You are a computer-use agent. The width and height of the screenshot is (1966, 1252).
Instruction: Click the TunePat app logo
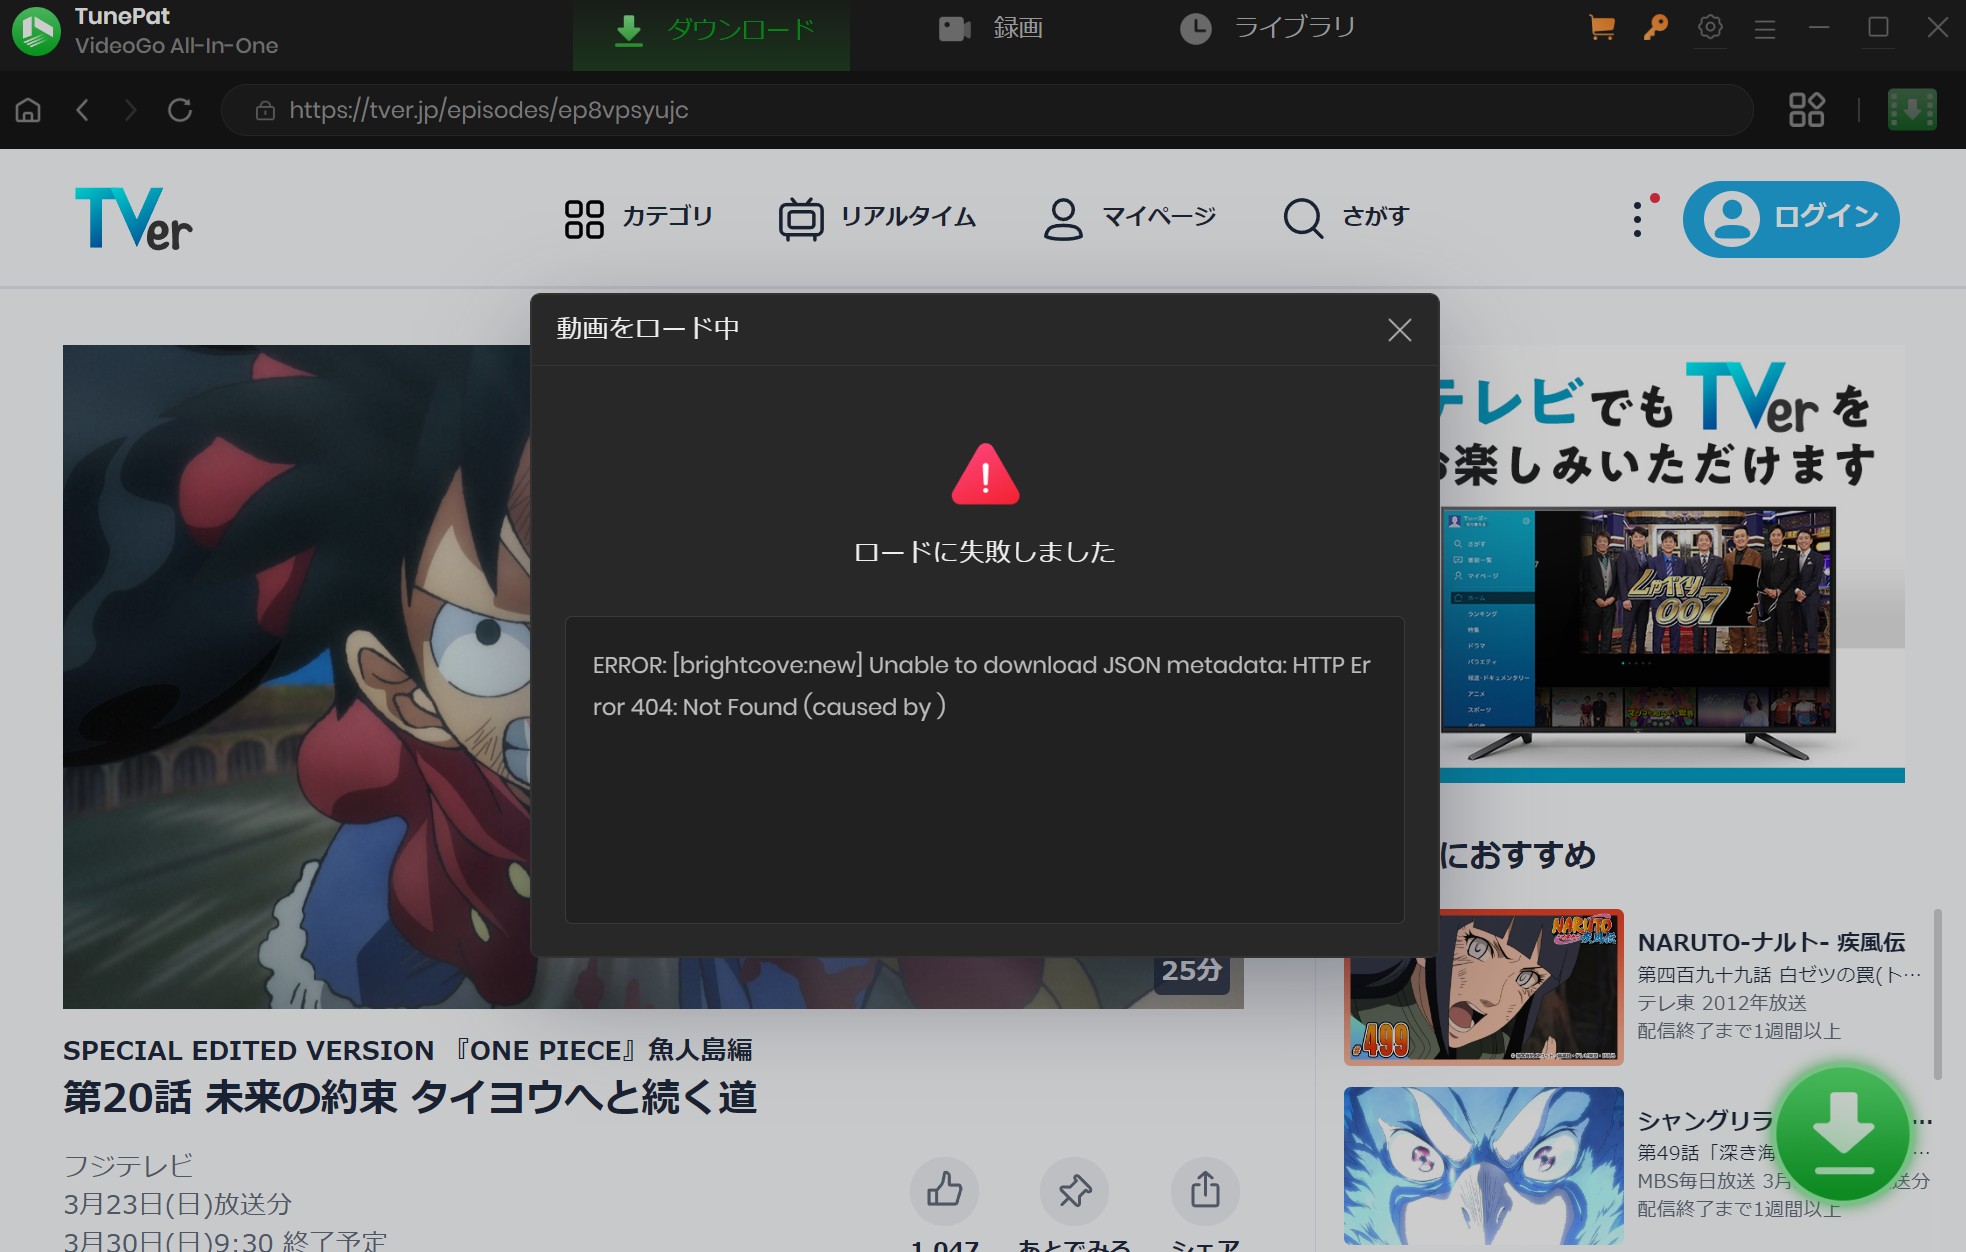(36, 30)
